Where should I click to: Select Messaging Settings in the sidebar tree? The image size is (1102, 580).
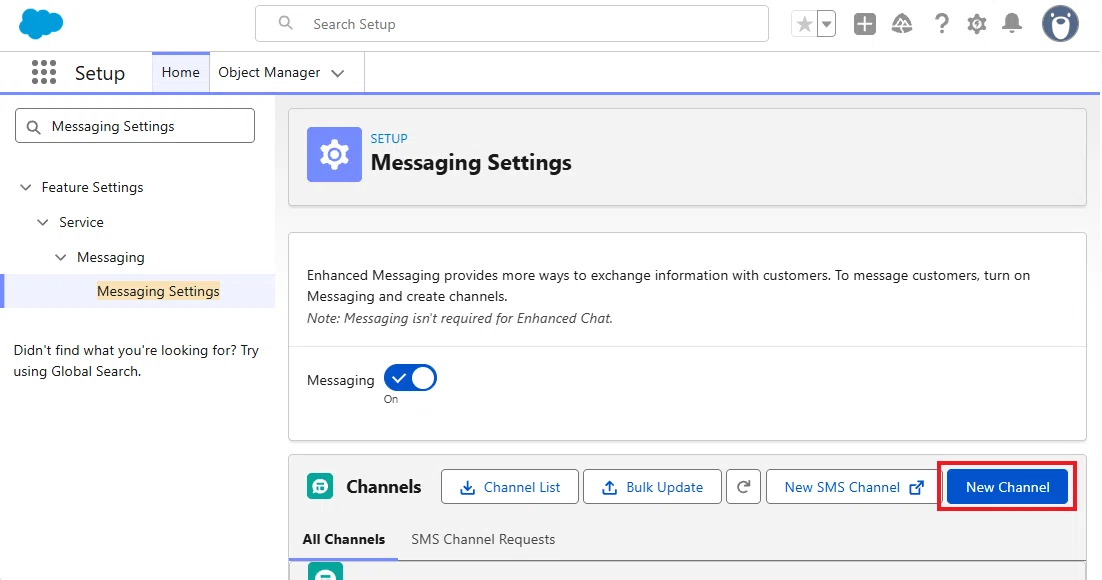tap(158, 291)
